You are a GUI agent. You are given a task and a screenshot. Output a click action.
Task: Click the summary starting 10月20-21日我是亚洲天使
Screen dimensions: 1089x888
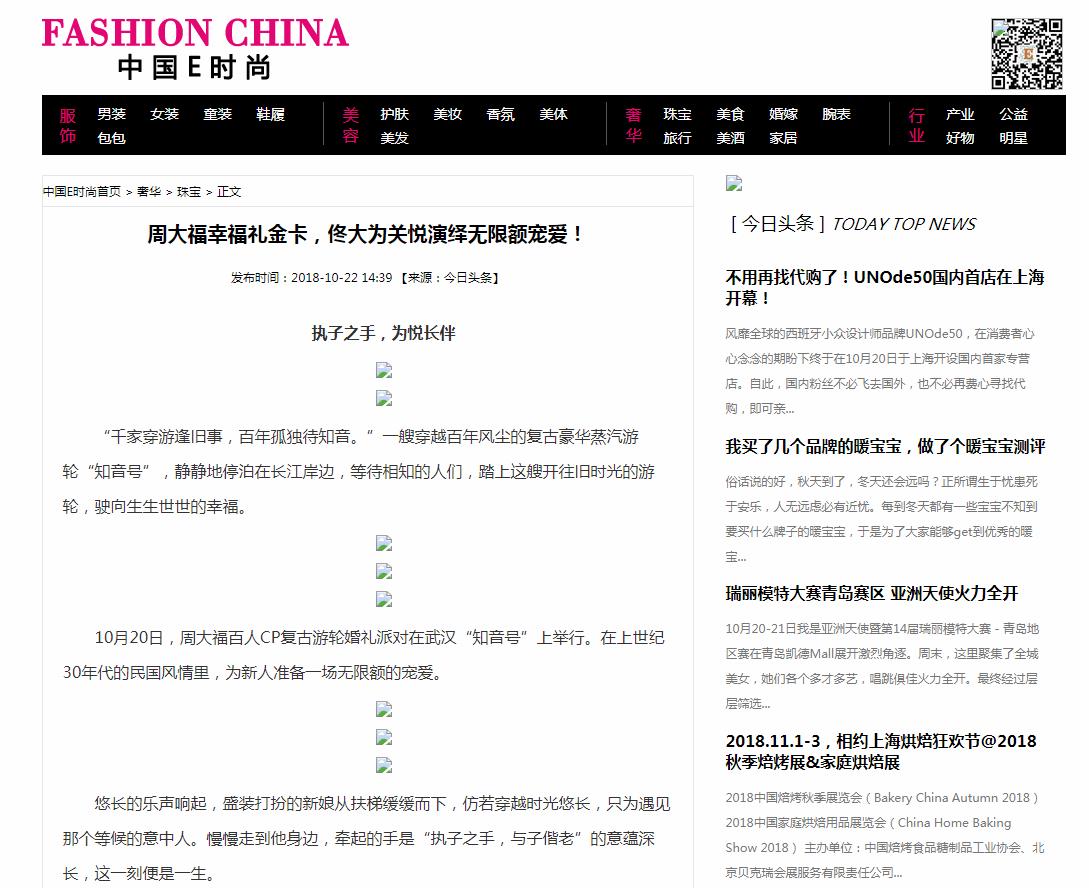882,666
